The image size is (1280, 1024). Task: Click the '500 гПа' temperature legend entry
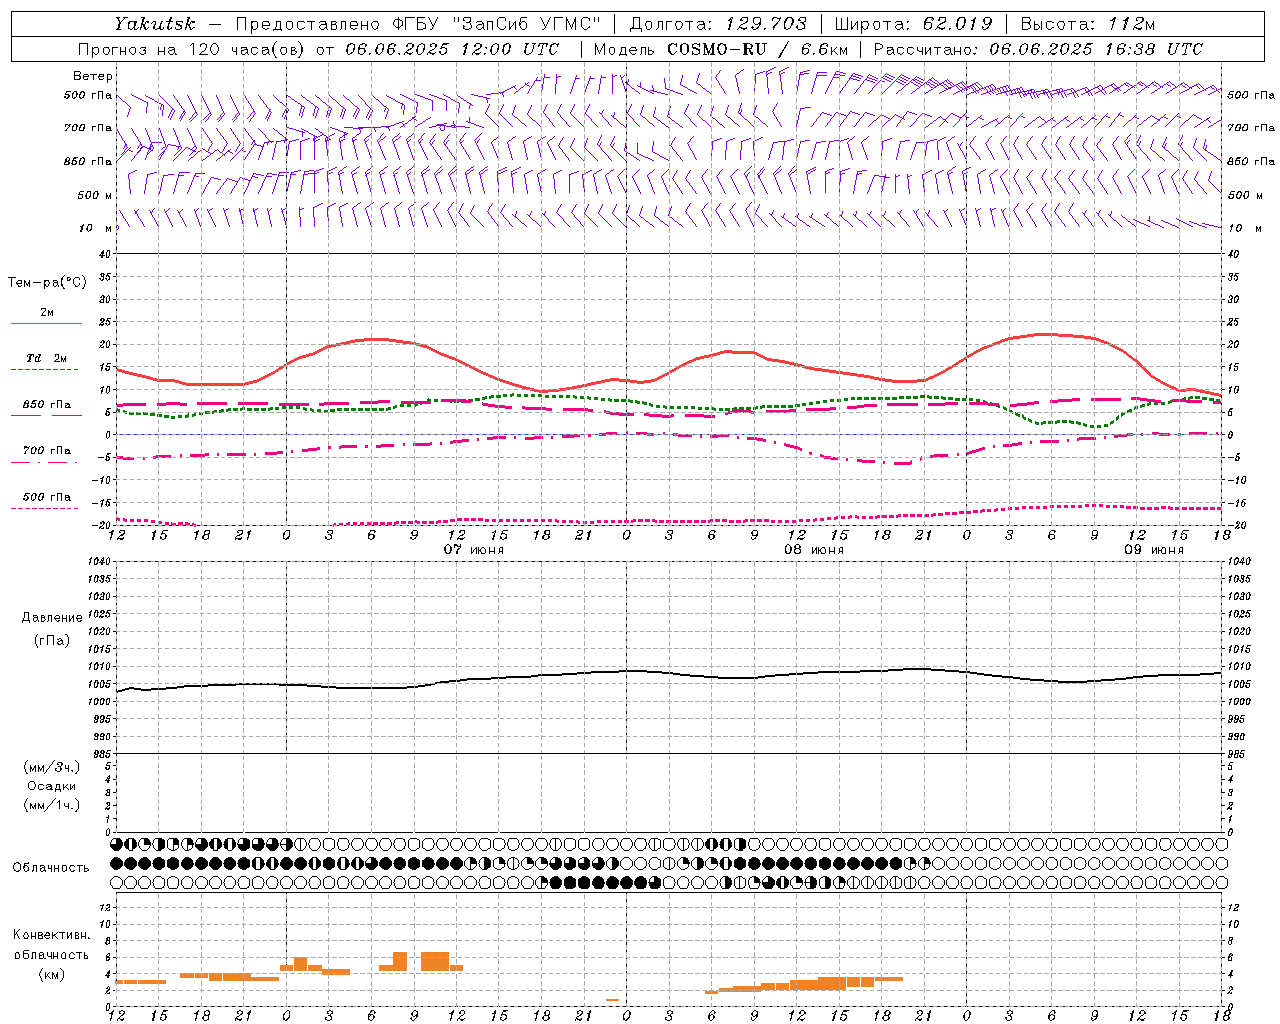(46, 497)
